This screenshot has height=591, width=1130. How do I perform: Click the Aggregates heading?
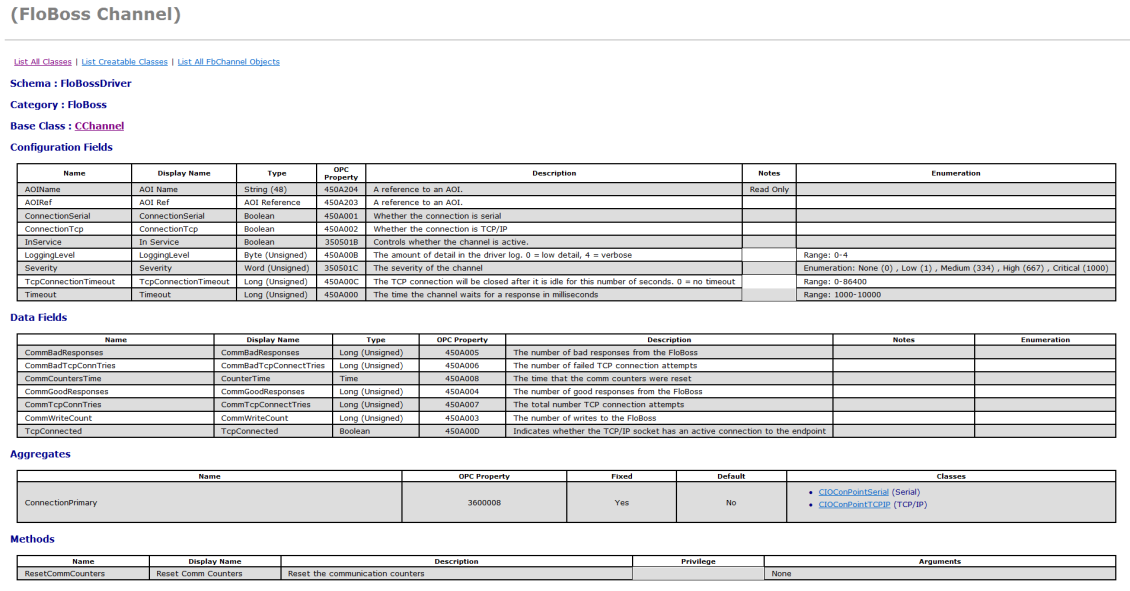tap(40, 455)
